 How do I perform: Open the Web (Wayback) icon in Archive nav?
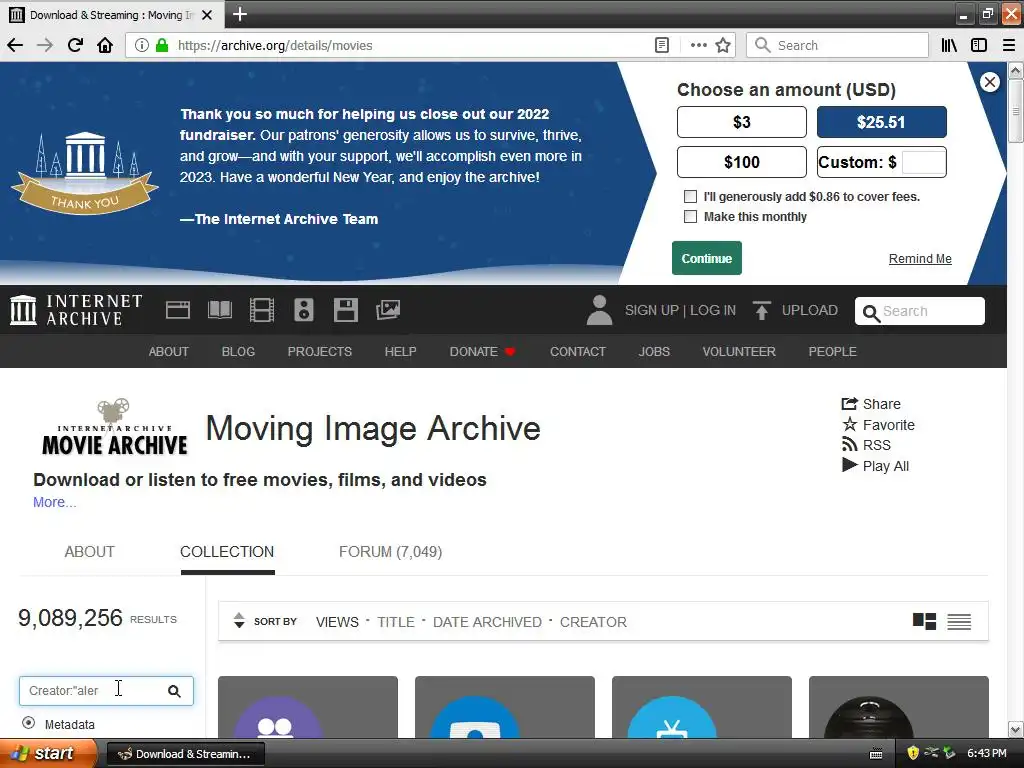coord(178,310)
